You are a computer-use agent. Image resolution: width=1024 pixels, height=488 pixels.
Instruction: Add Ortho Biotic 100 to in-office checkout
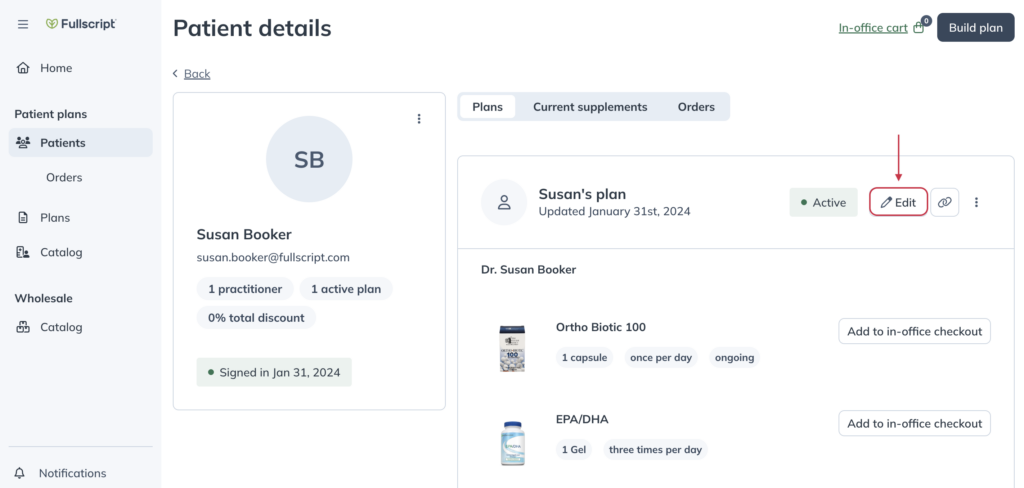914,331
